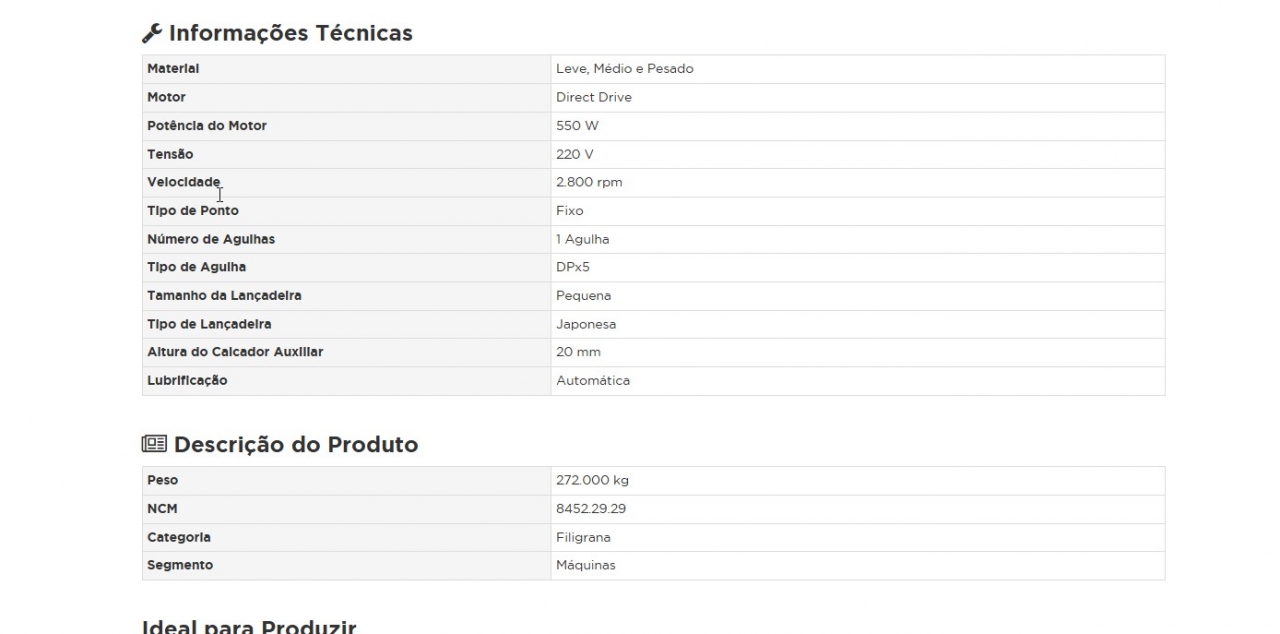Click the Tamanho da Lançadeira label

pos(224,296)
